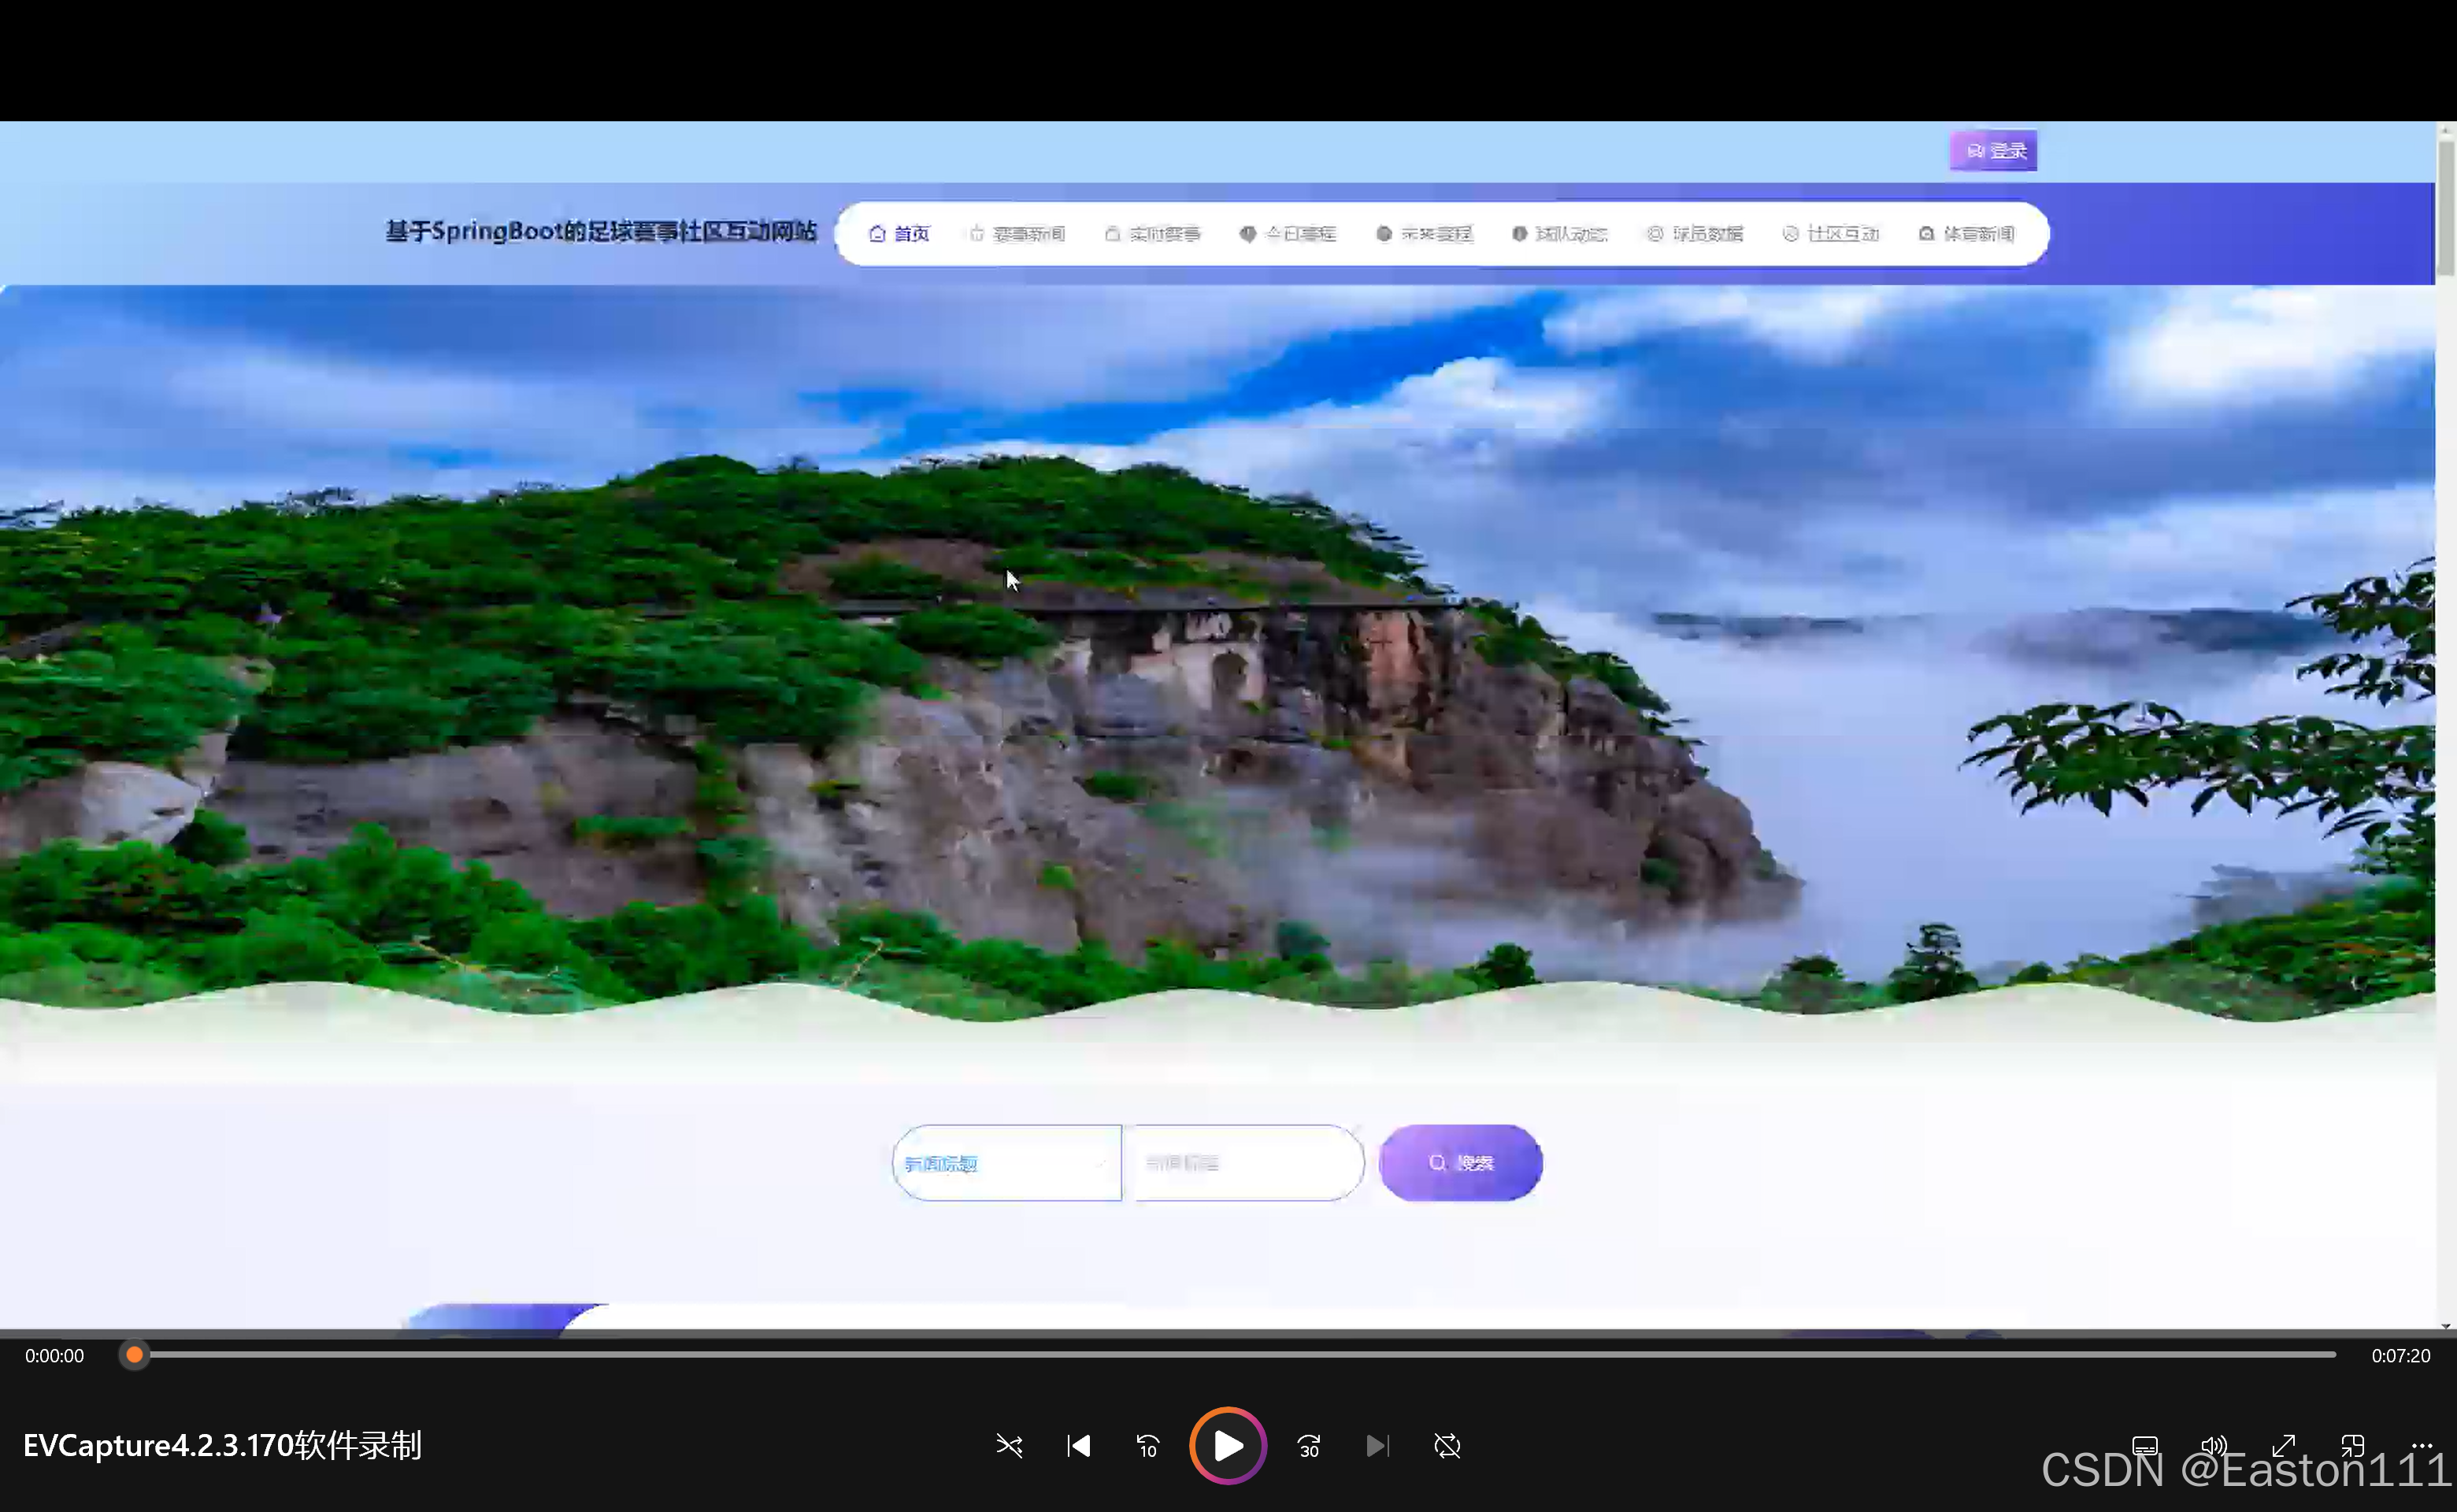The height and width of the screenshot is (1512, 2457).
Task: Click the page's vertical scrollbar thumb
Action: click(x=2446, y=206)
